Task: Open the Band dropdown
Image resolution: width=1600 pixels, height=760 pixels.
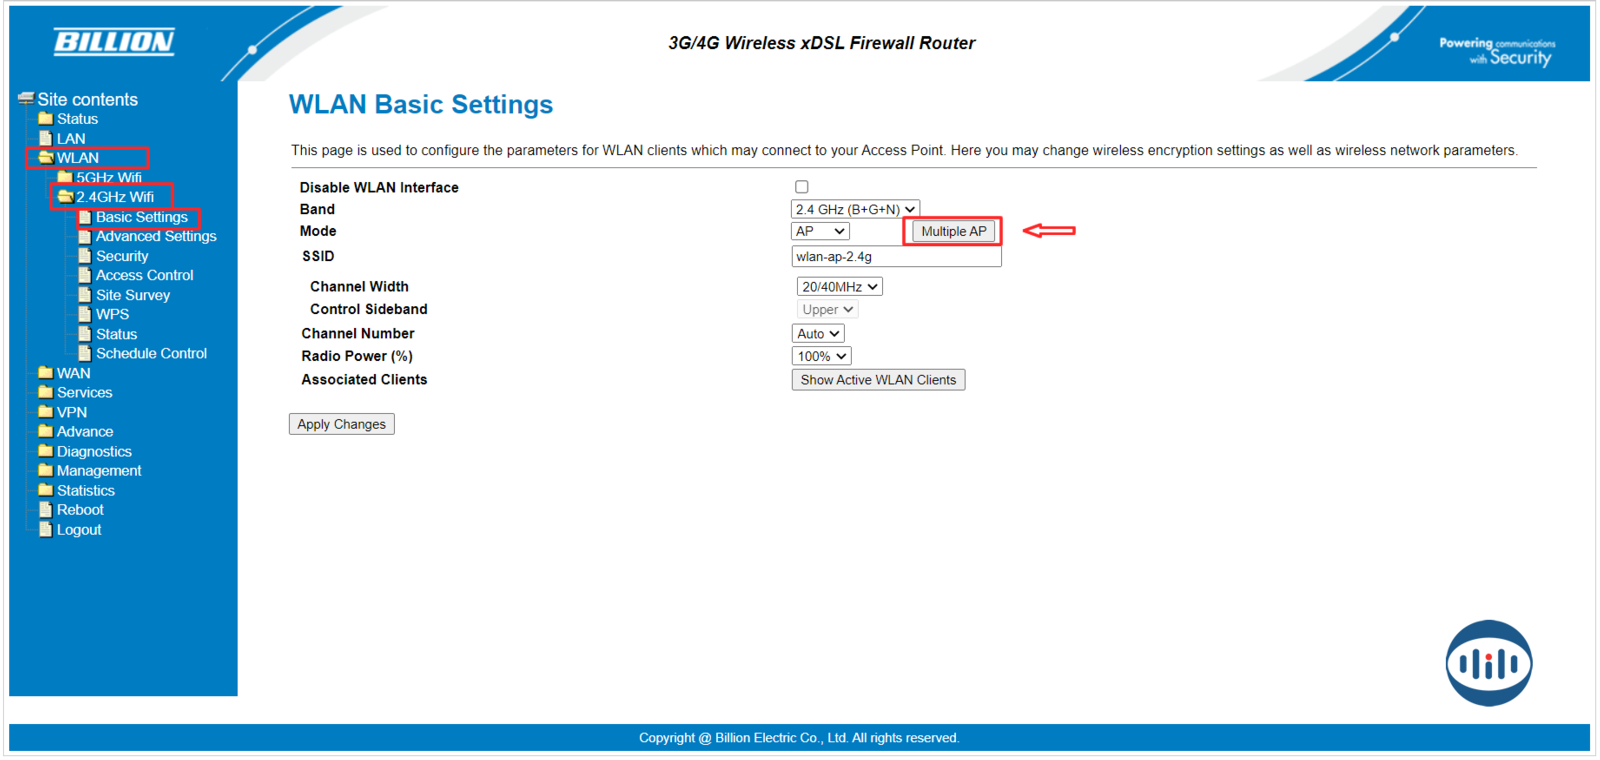Action: pos(854,209)
